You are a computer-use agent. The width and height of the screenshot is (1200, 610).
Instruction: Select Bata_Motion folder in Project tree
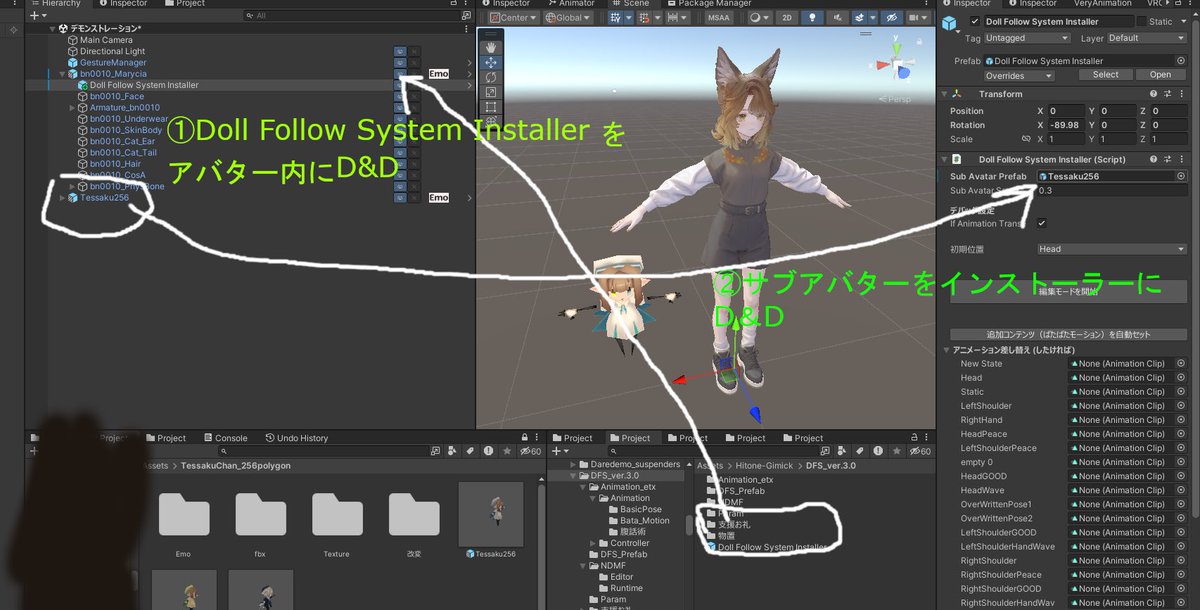point(644,520)
